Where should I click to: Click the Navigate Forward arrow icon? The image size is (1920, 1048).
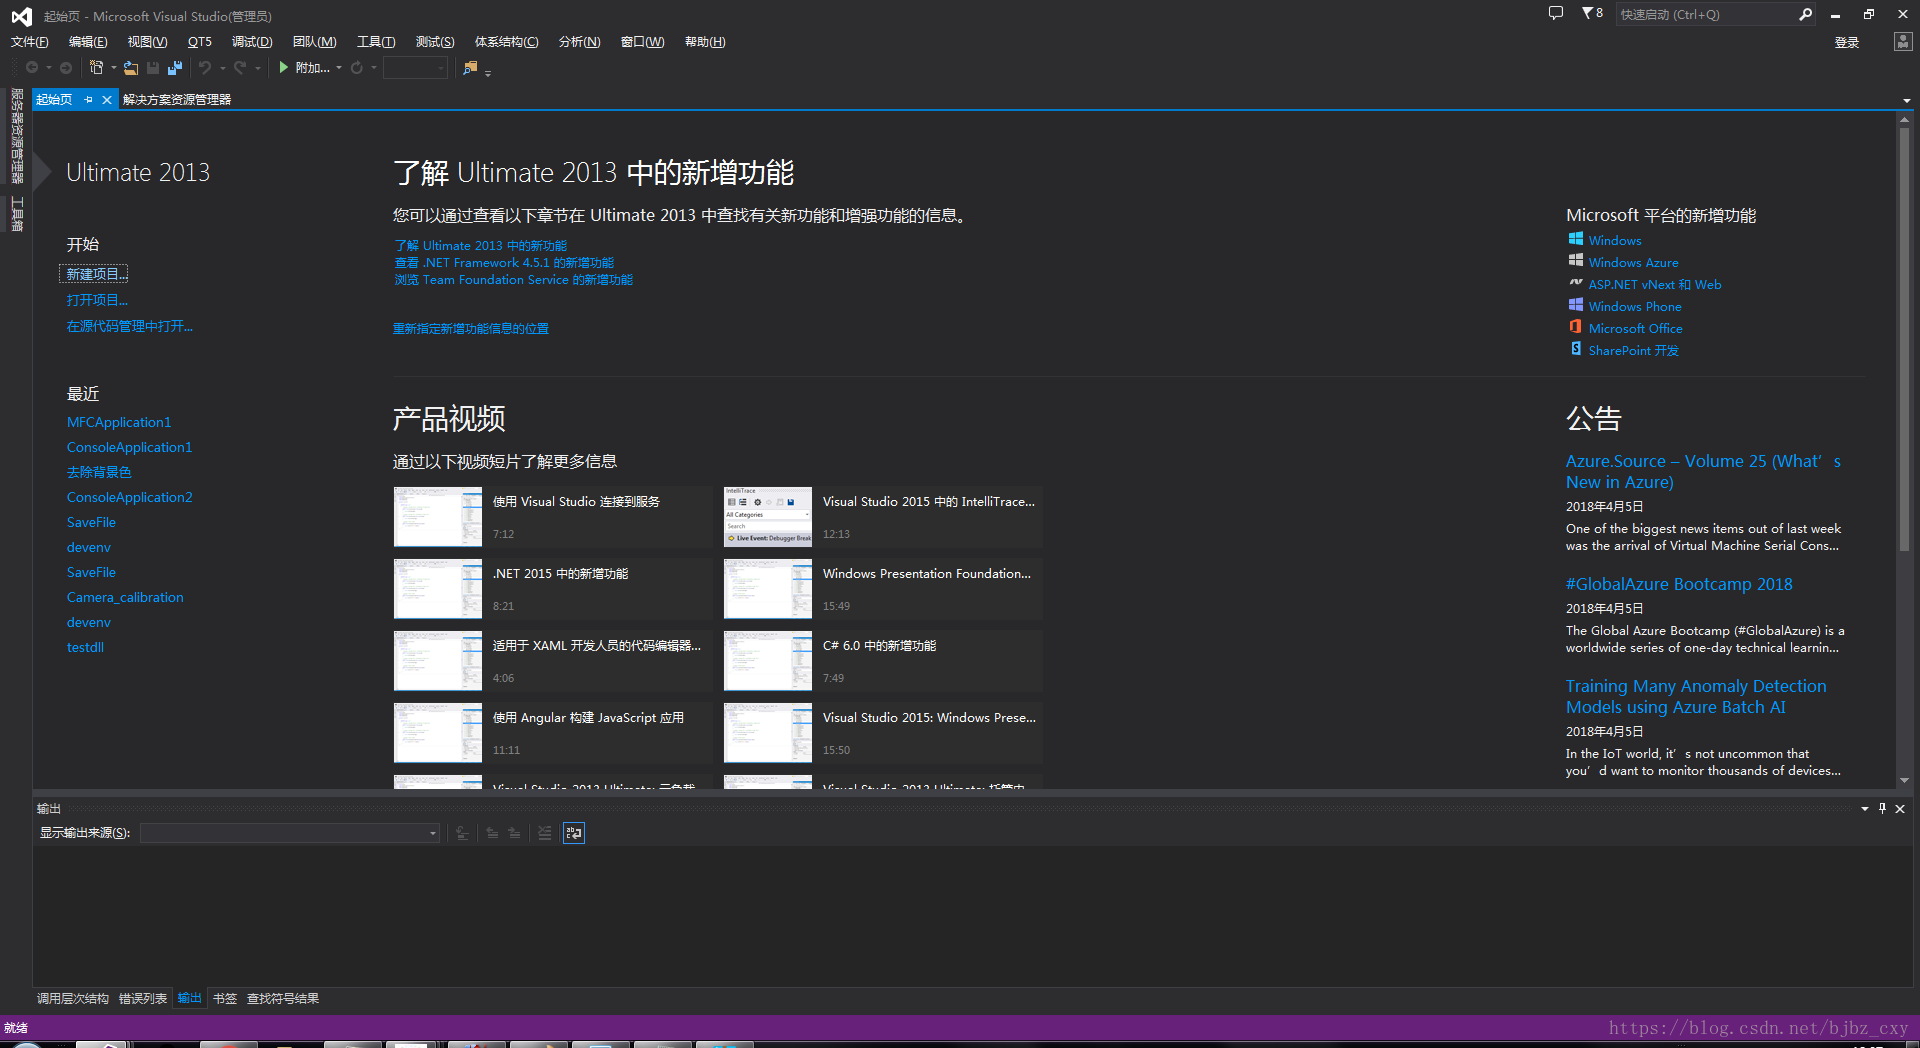click(66, 68)
